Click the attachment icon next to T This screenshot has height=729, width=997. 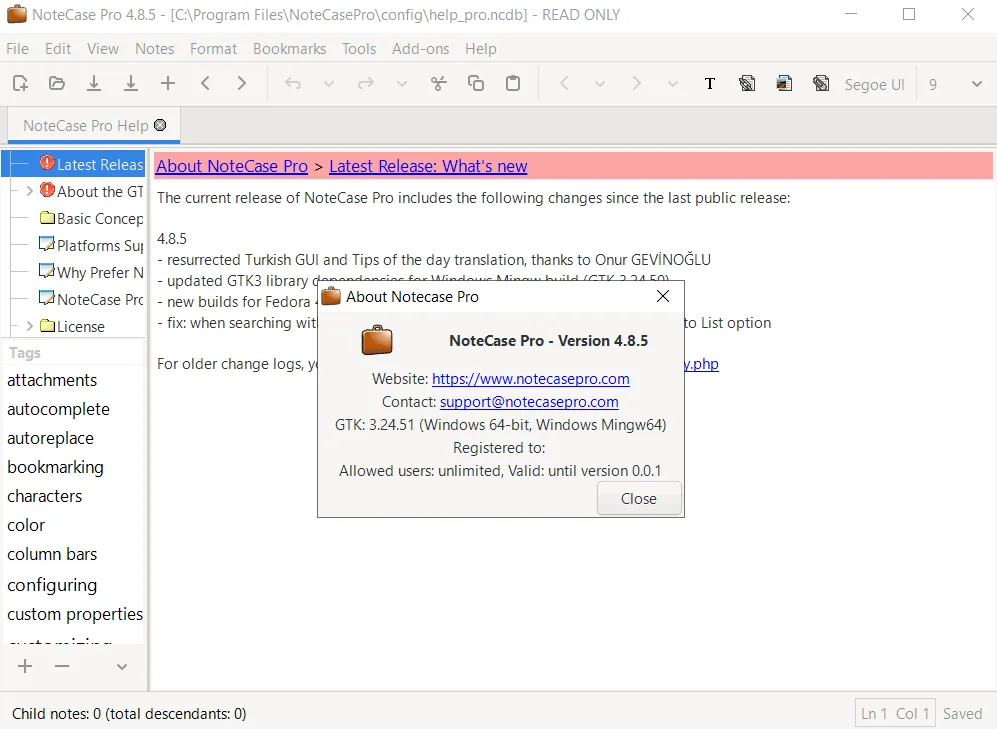coord(747,83)
